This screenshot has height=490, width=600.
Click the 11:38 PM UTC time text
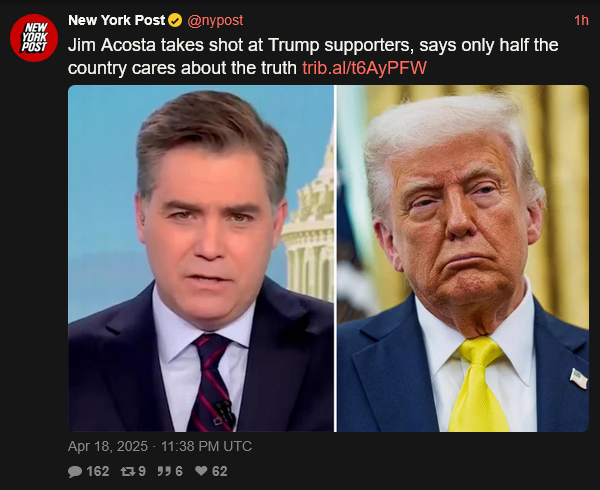206,446
